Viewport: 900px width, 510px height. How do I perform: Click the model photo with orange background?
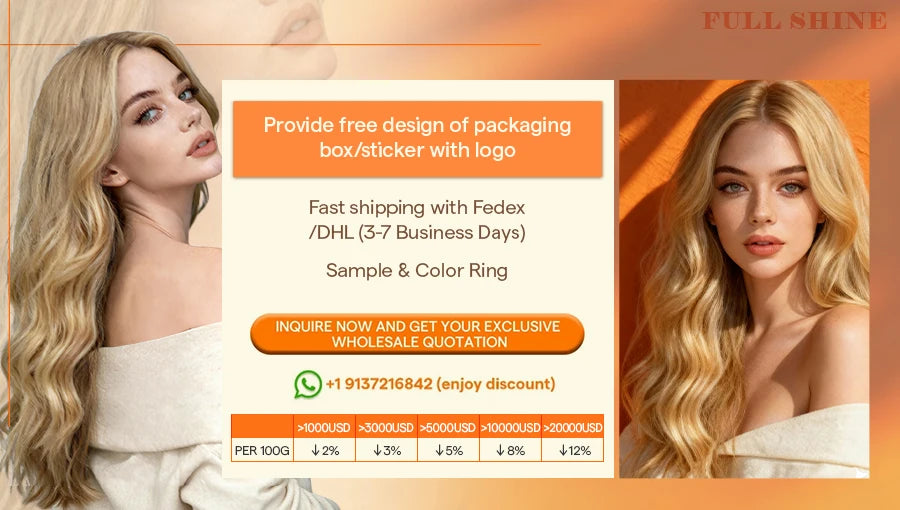(x=744, y=279)
